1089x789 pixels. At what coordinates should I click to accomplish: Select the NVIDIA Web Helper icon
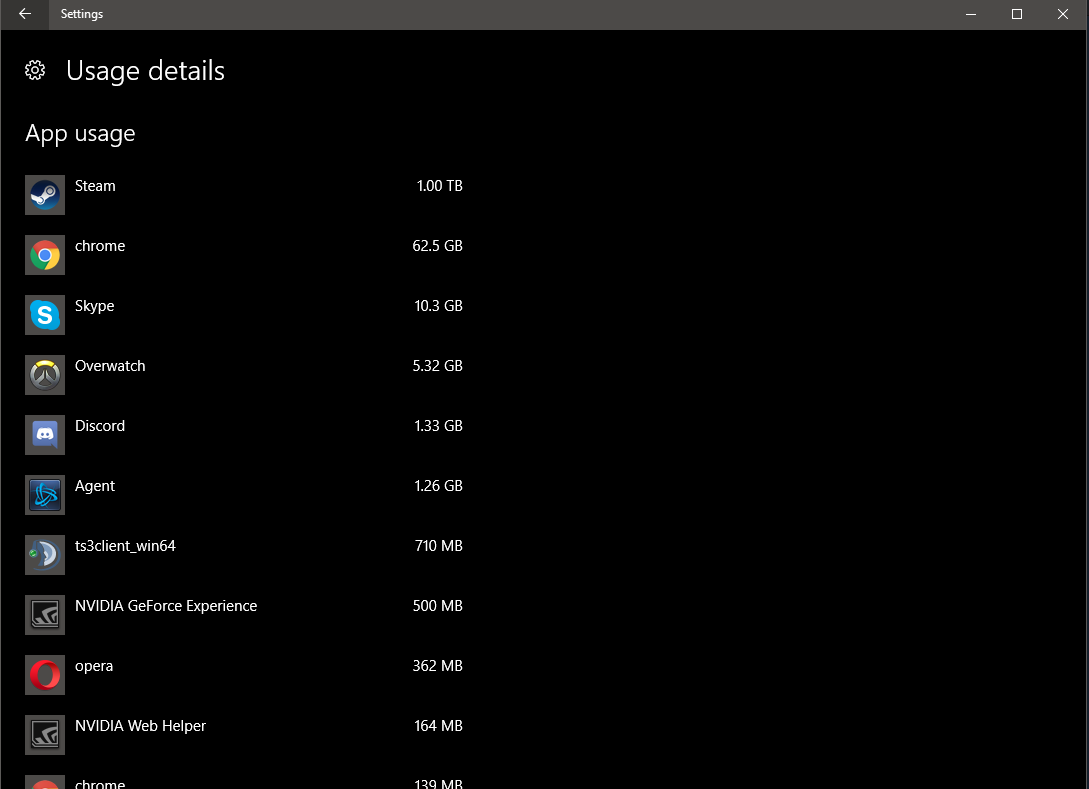click(45, 735)
